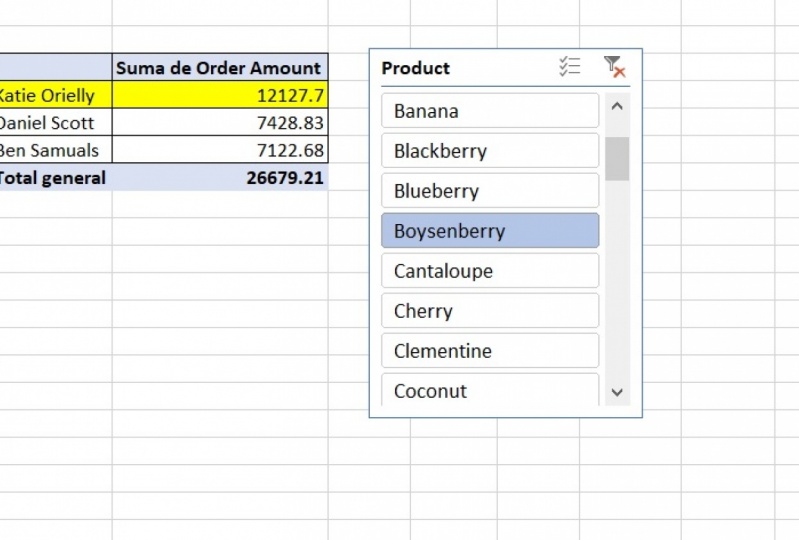Select the Ben Samuals cell
The image size is (799, 540).
coord(55,150)
